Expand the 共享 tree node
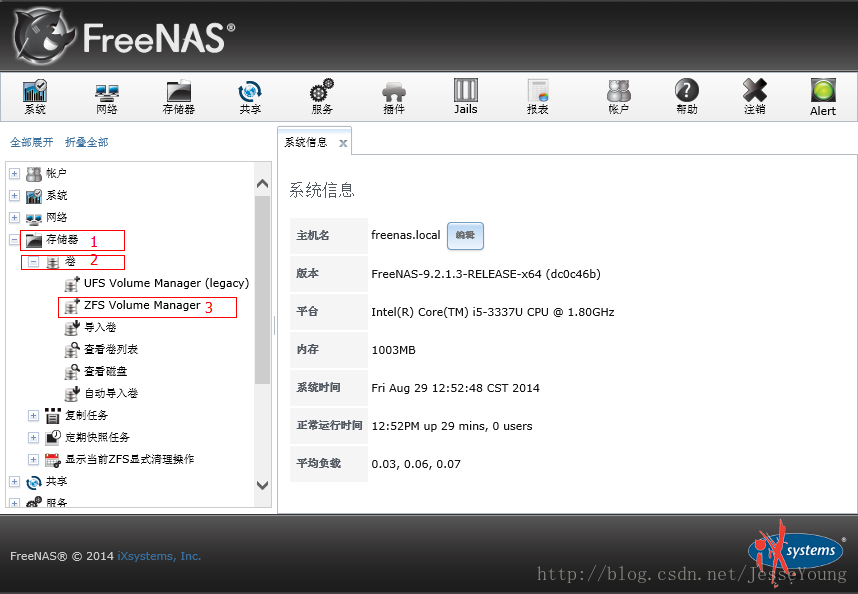The height and width of the screenshot is (594, 858). [x=14, y=482]
